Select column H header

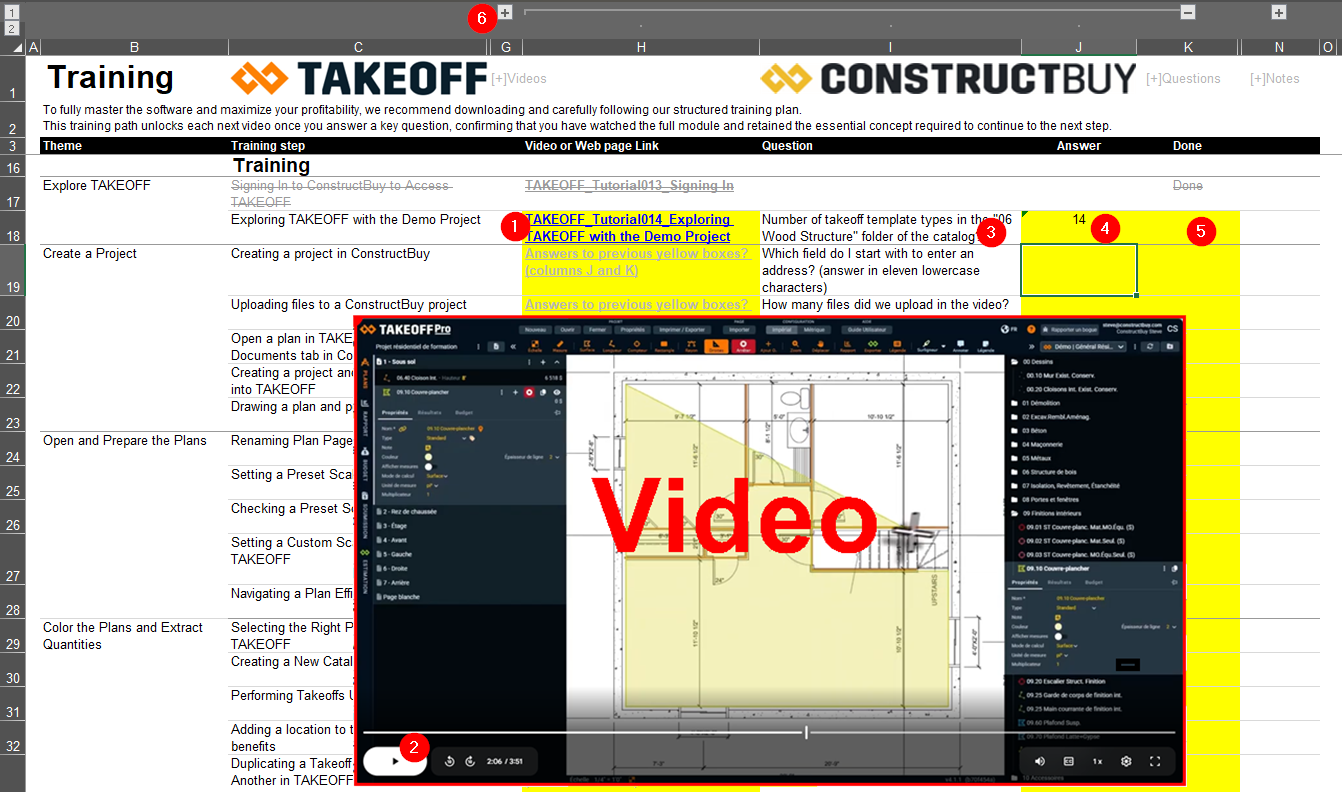coord(641,47)
